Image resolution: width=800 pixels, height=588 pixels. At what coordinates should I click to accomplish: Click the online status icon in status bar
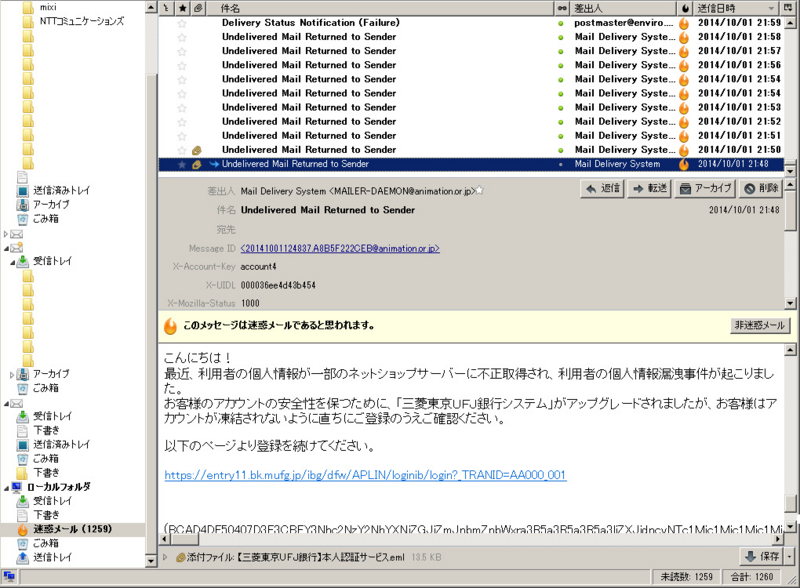tap(9, 577)
